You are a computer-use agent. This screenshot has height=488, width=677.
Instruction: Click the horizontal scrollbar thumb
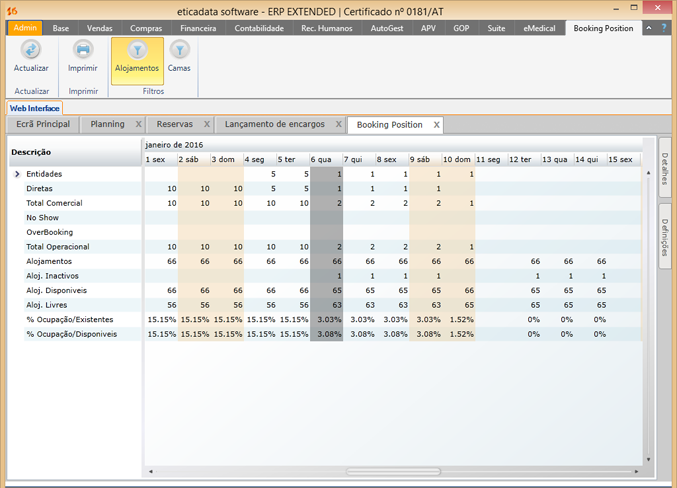pos(392,471)
